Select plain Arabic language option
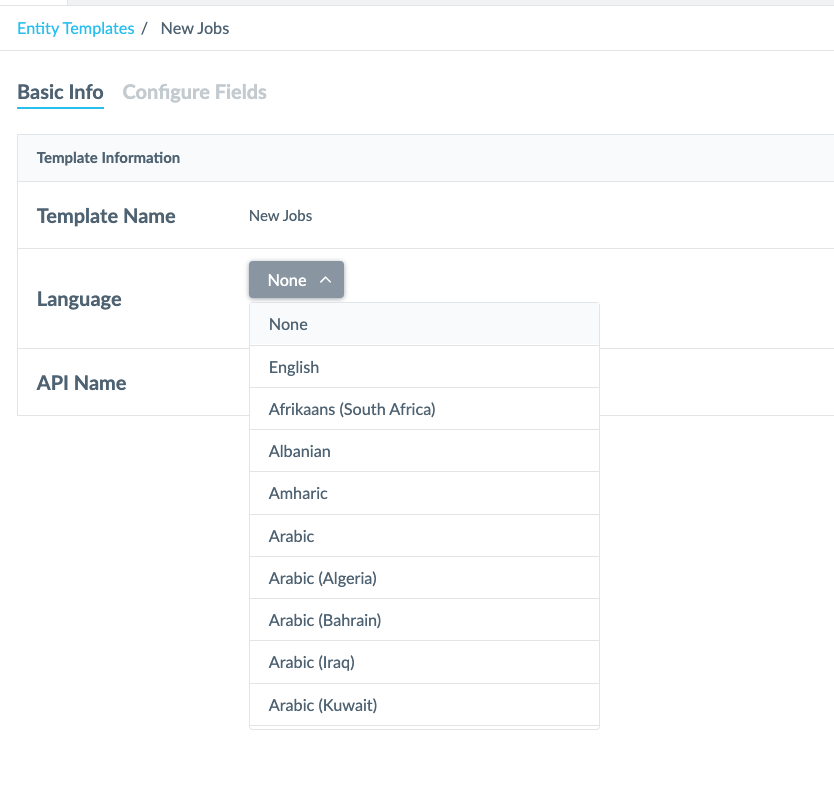The height and width of the screenshot is (793, 834). pos(424,536)
